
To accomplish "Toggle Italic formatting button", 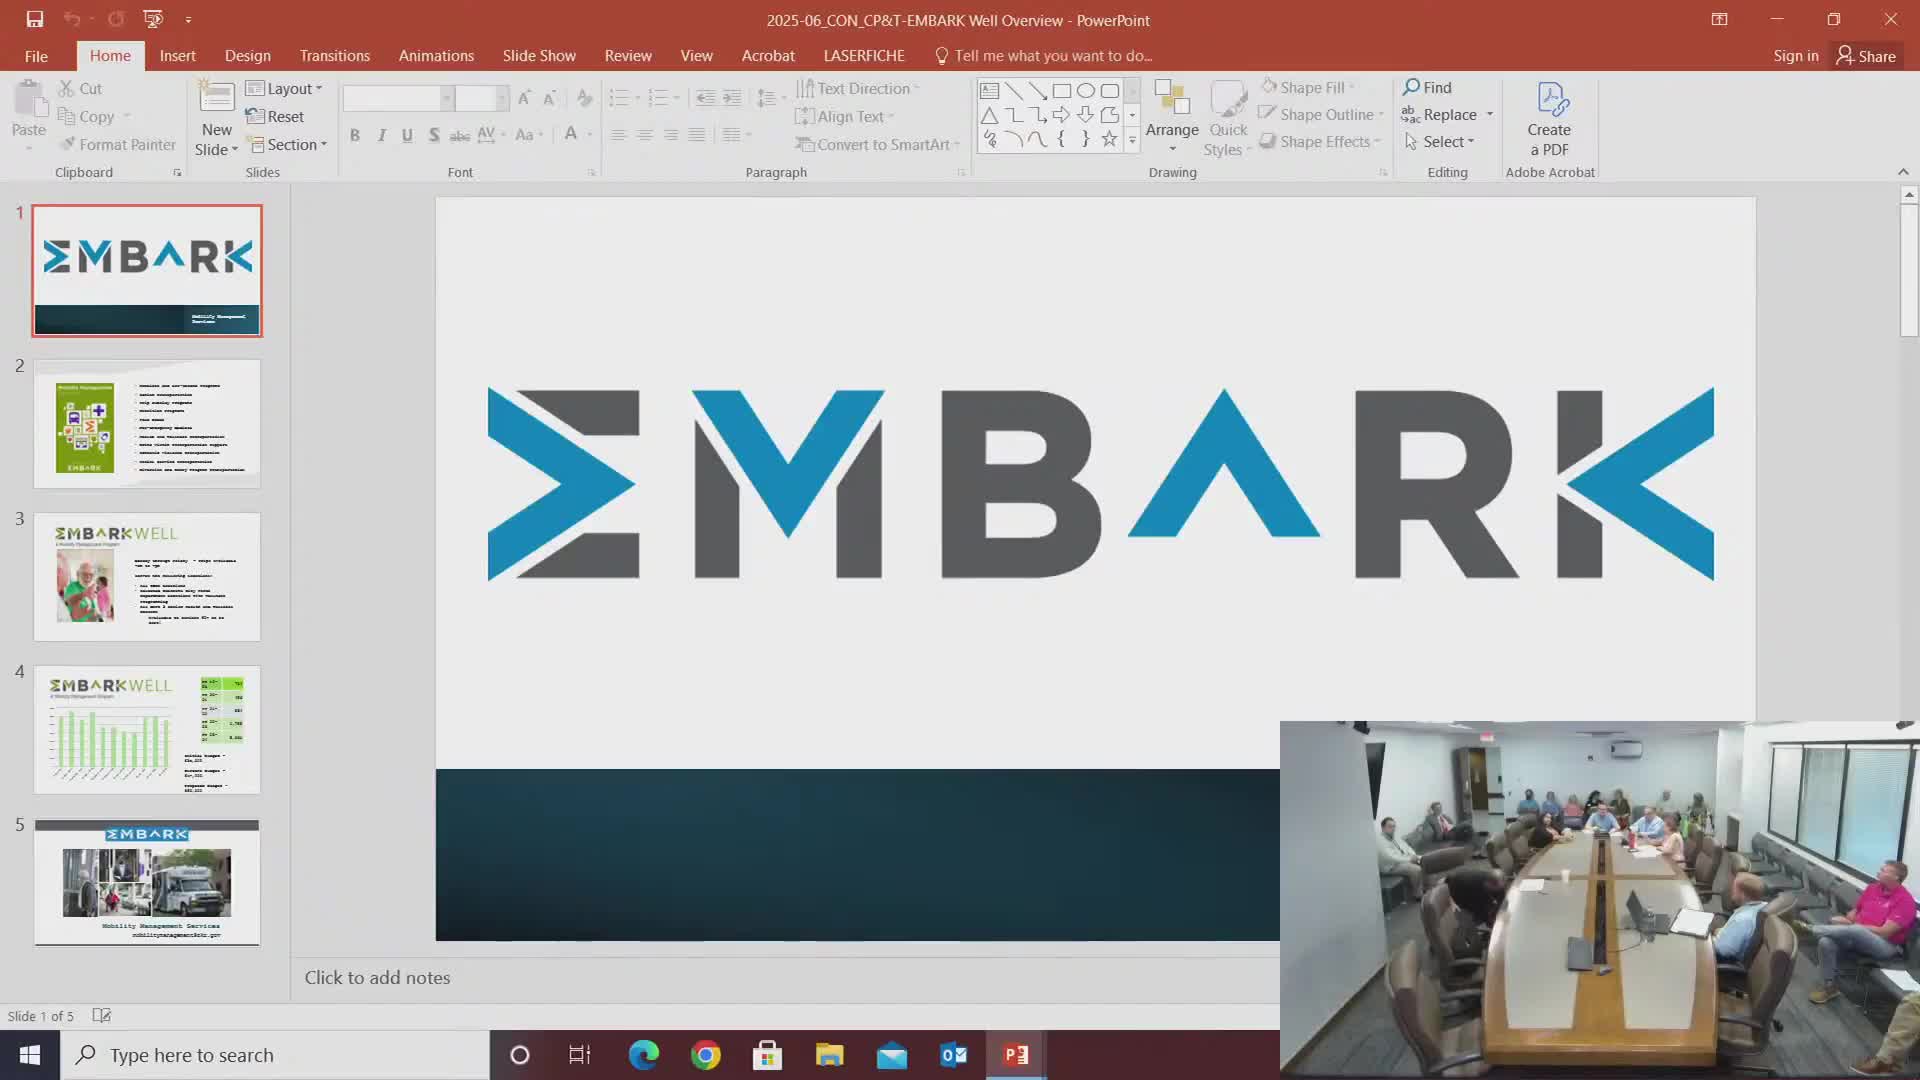I will pyautogui.click(x=381, y=135).
